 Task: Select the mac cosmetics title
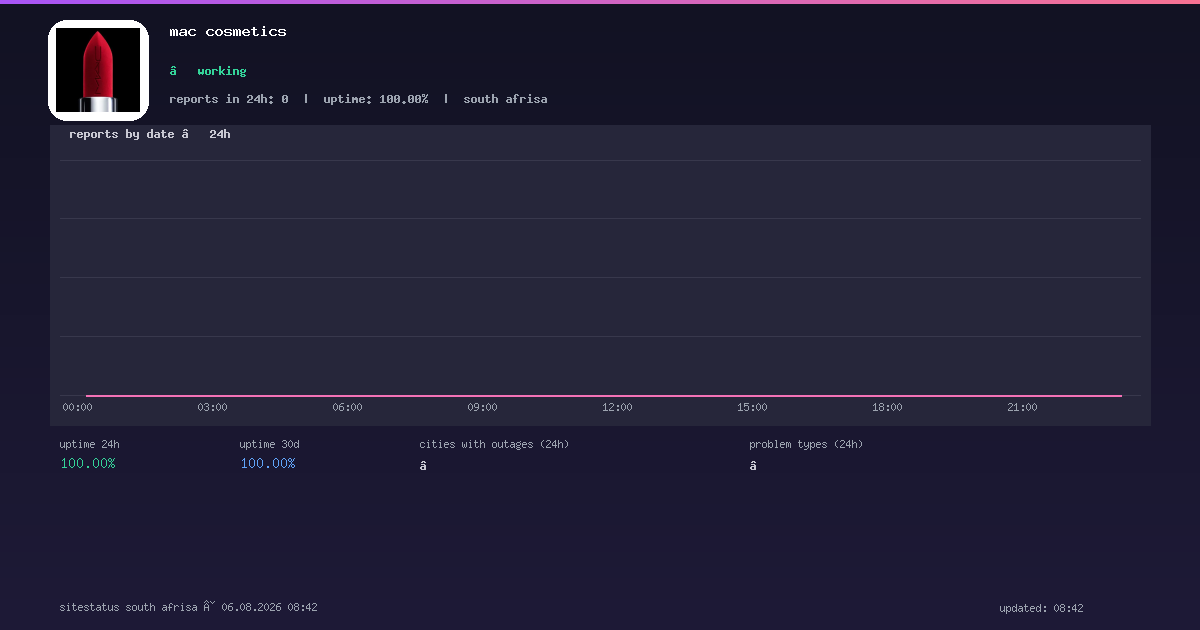click(x=228, y=32)
